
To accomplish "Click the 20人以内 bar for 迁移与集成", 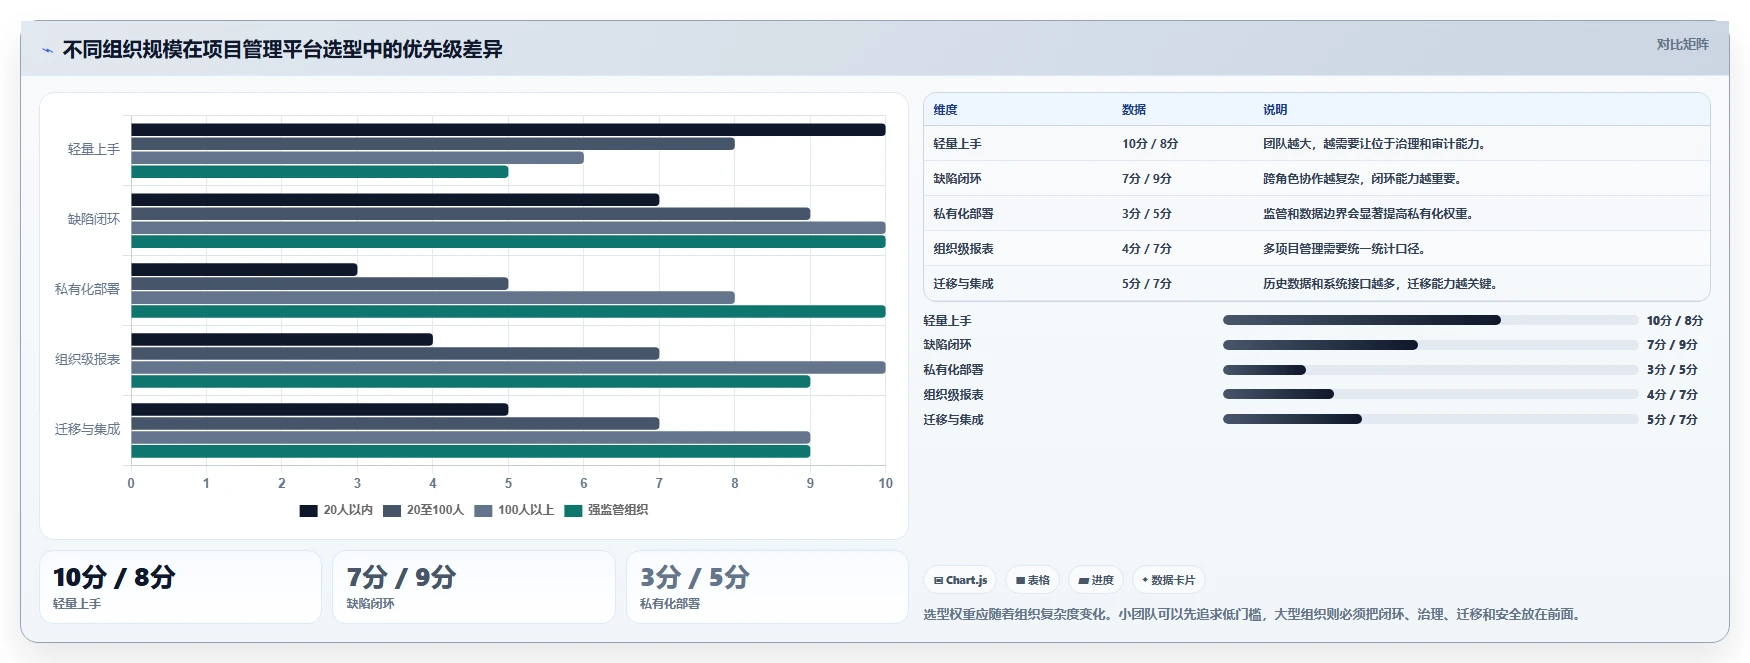I will click(x=320, y=410).
